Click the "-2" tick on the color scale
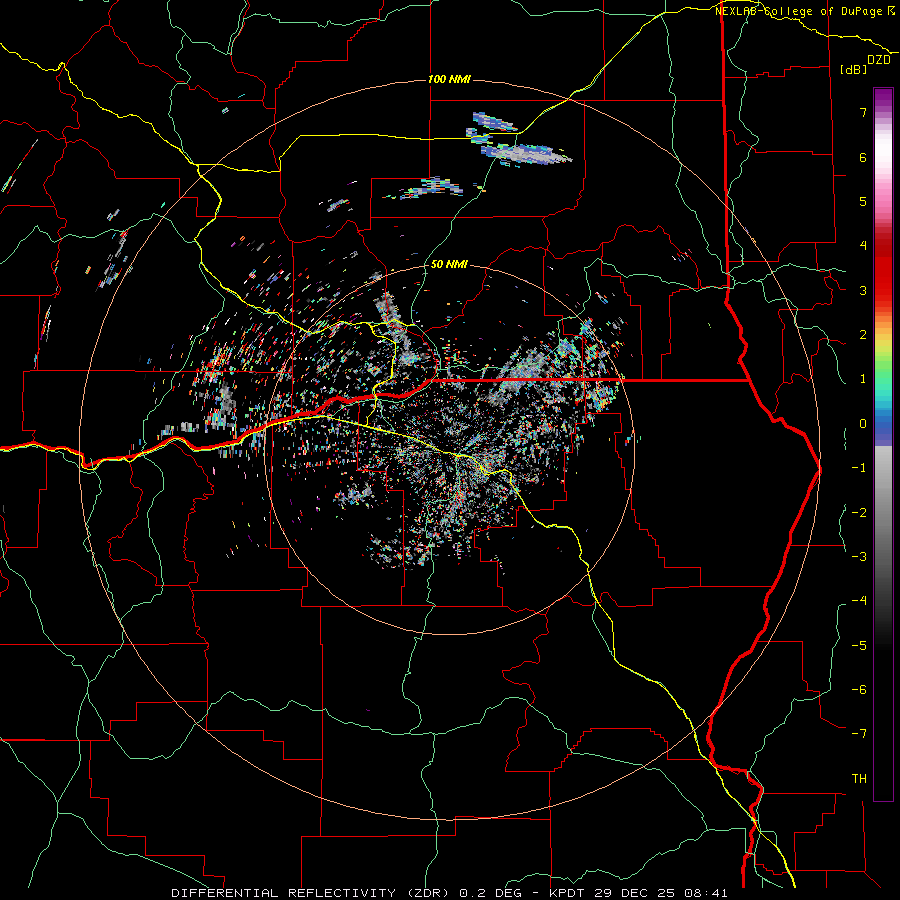The width and height of the screenshot is (900, 900). tap(859, 513)
